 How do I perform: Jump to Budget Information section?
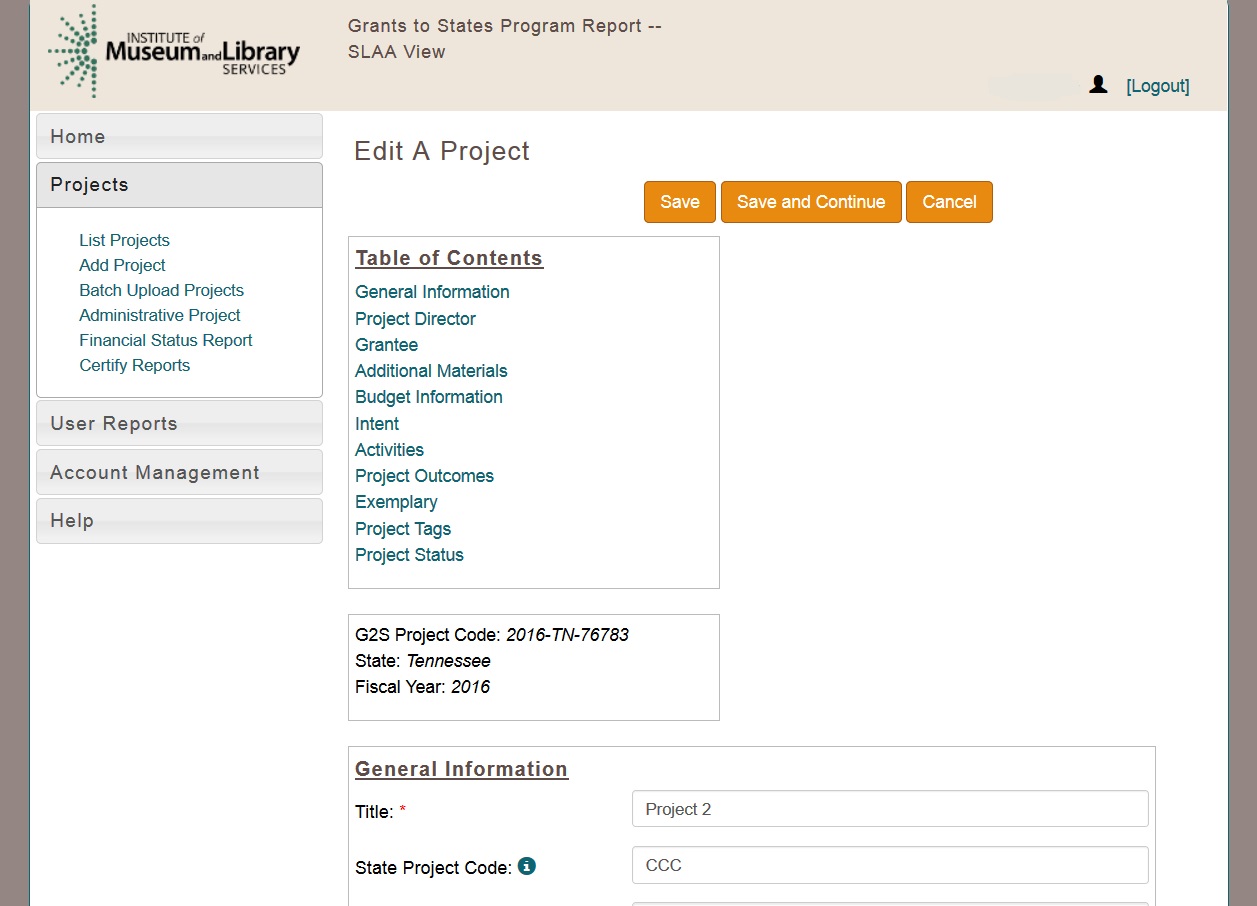pos(429,397)
